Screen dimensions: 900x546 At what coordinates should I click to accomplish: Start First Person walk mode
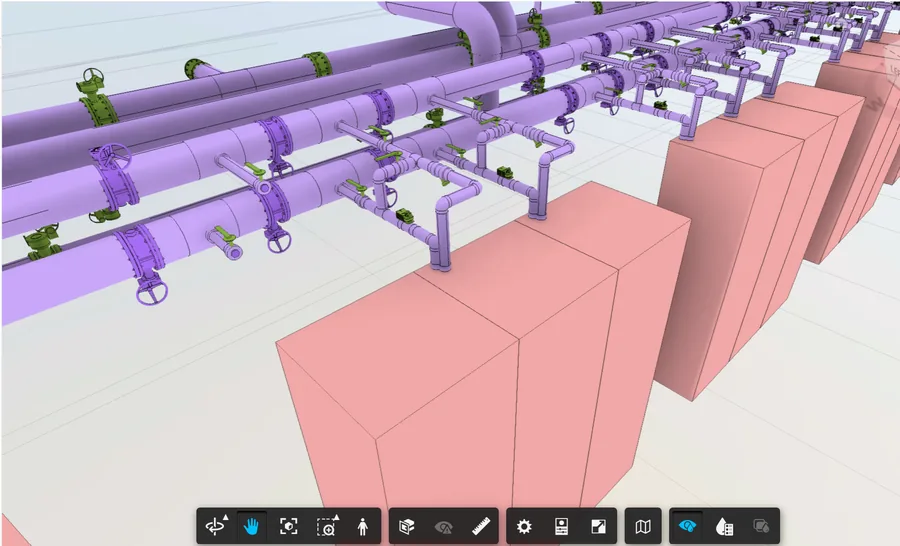363,526
